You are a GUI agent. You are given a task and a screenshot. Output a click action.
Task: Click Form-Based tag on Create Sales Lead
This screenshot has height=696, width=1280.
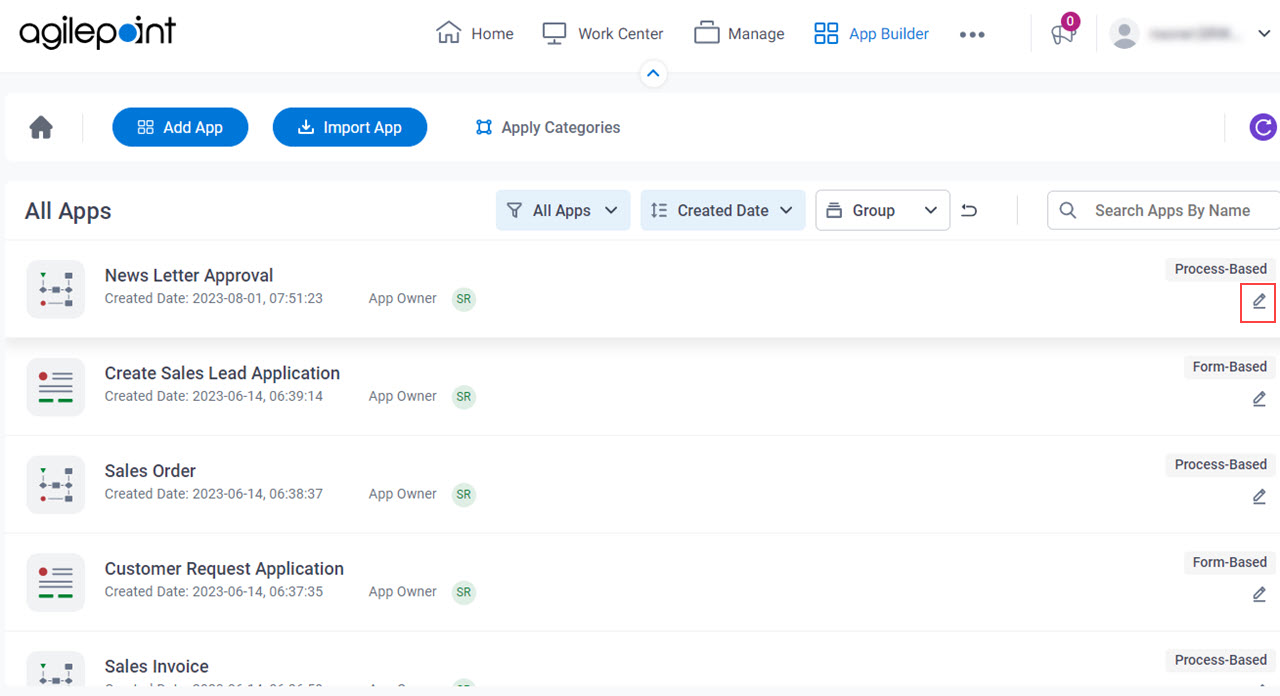click(1229, 367)
